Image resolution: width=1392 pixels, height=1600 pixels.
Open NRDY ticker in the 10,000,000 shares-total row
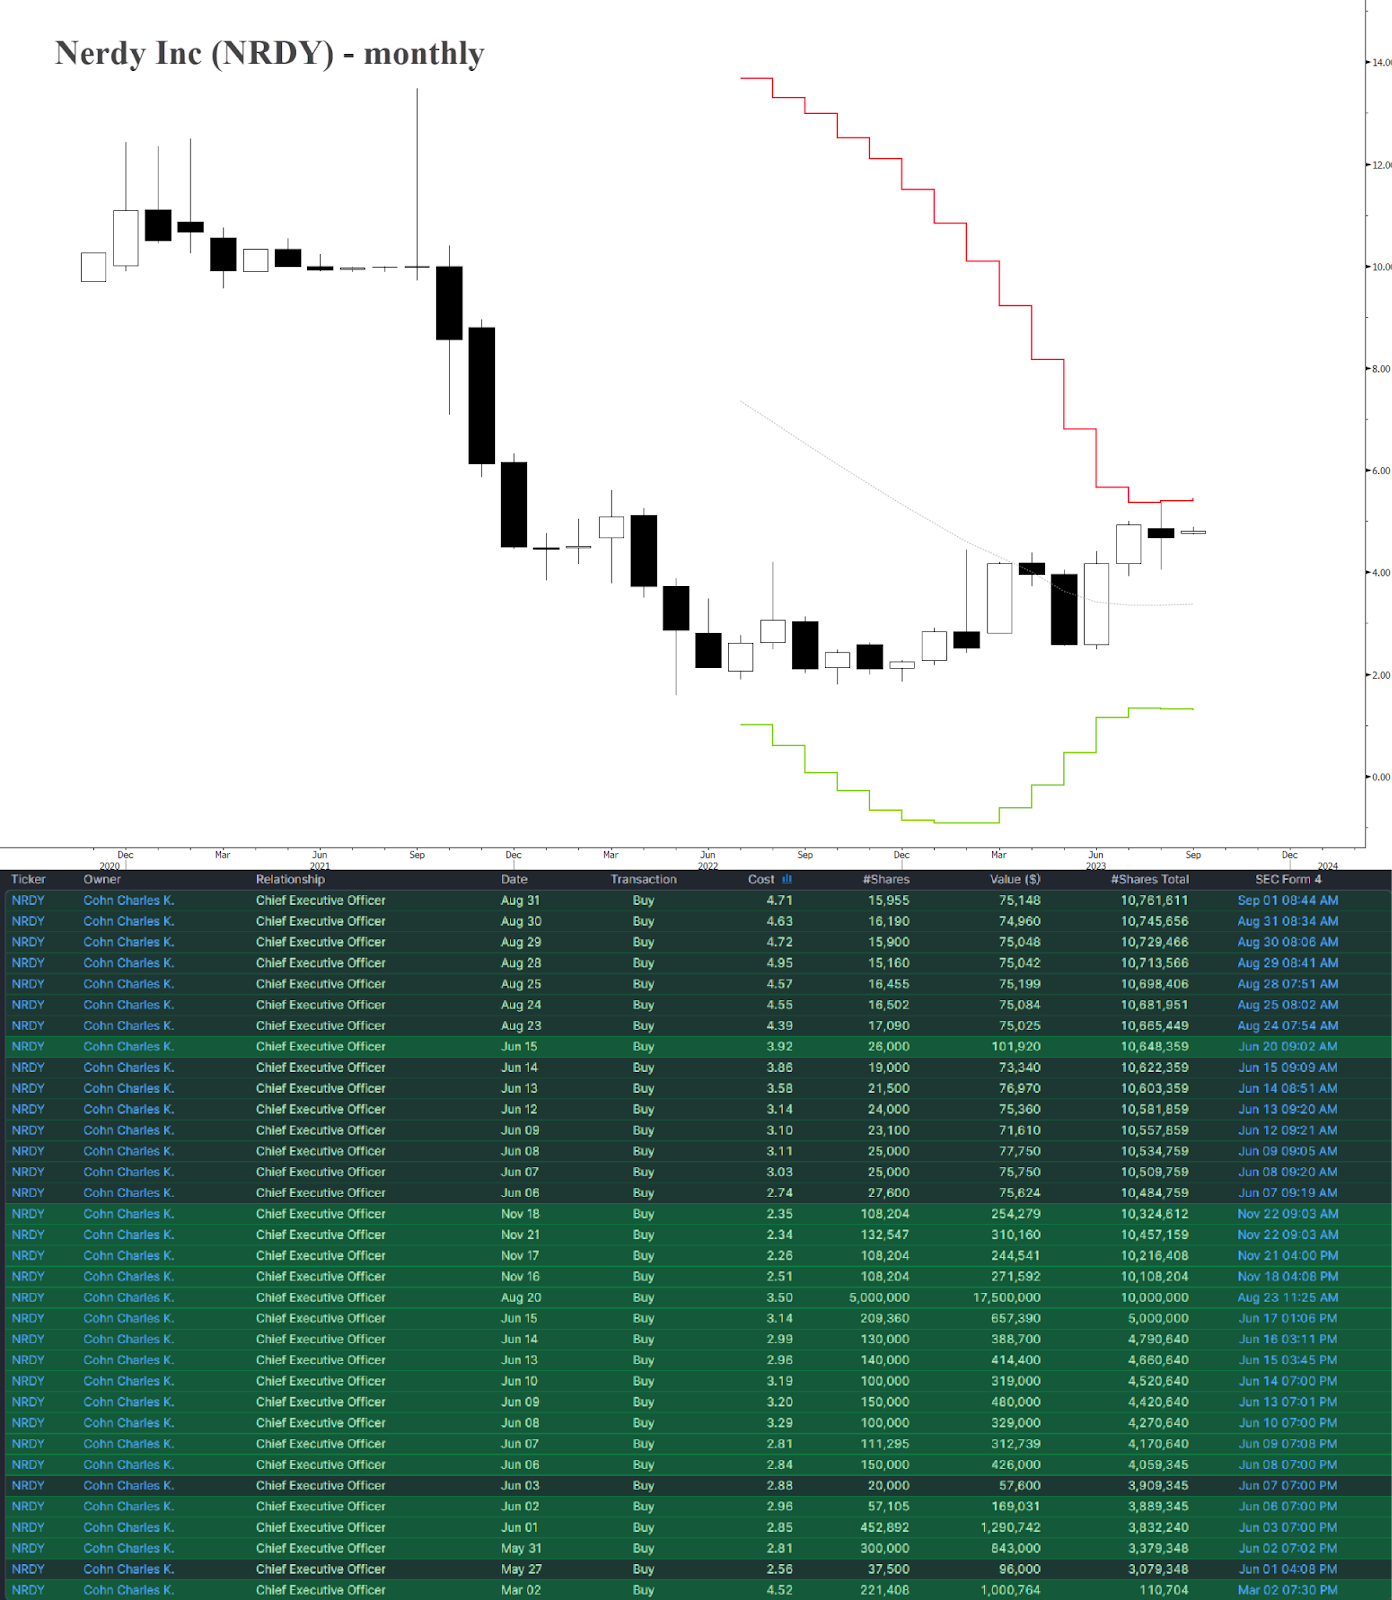pos(28,1298)
